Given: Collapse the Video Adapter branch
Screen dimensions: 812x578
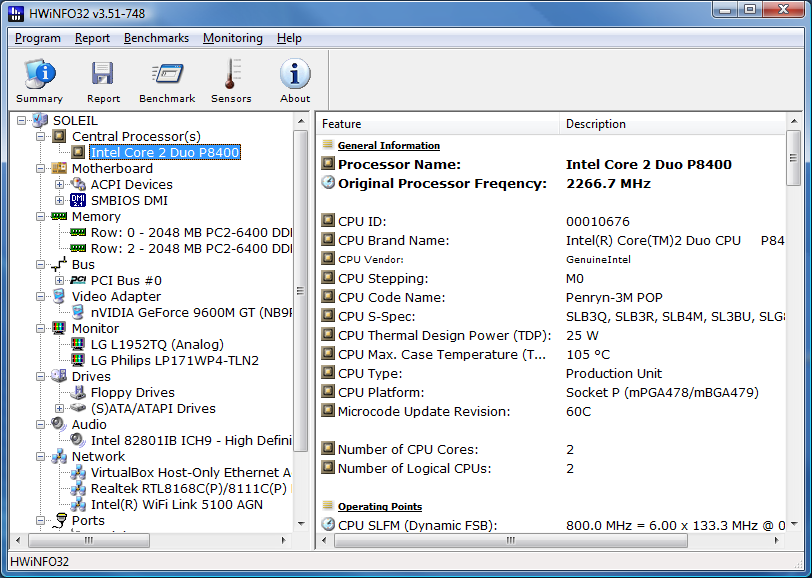Looking at the screenshot, I should [x=40, y=296].
